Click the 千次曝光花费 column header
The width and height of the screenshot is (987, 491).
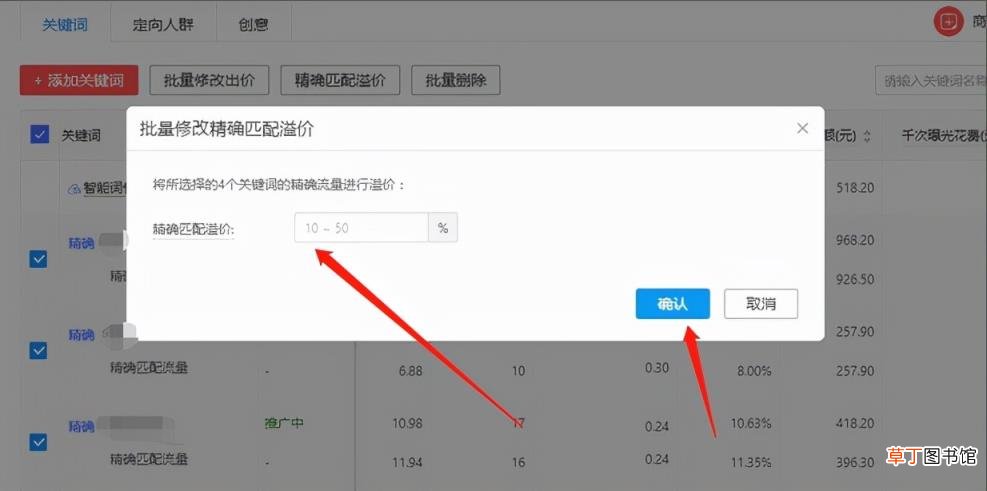(x=944, y=135)
